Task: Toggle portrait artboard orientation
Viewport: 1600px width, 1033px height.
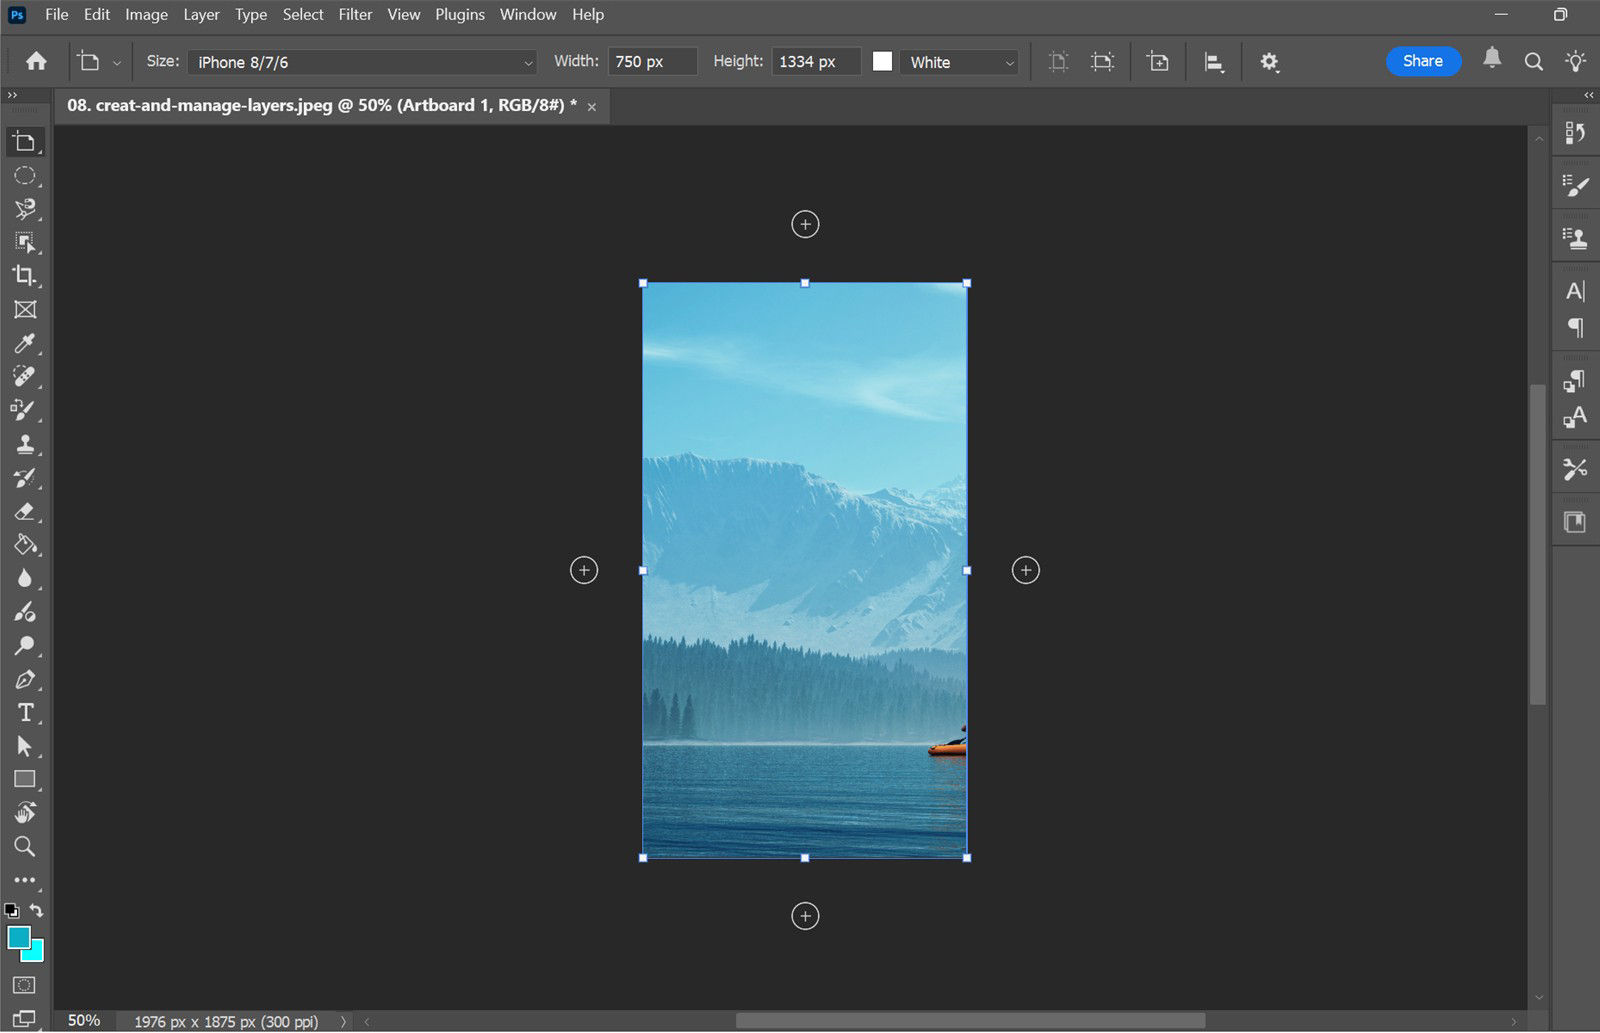Action: tap(1057, 61)
